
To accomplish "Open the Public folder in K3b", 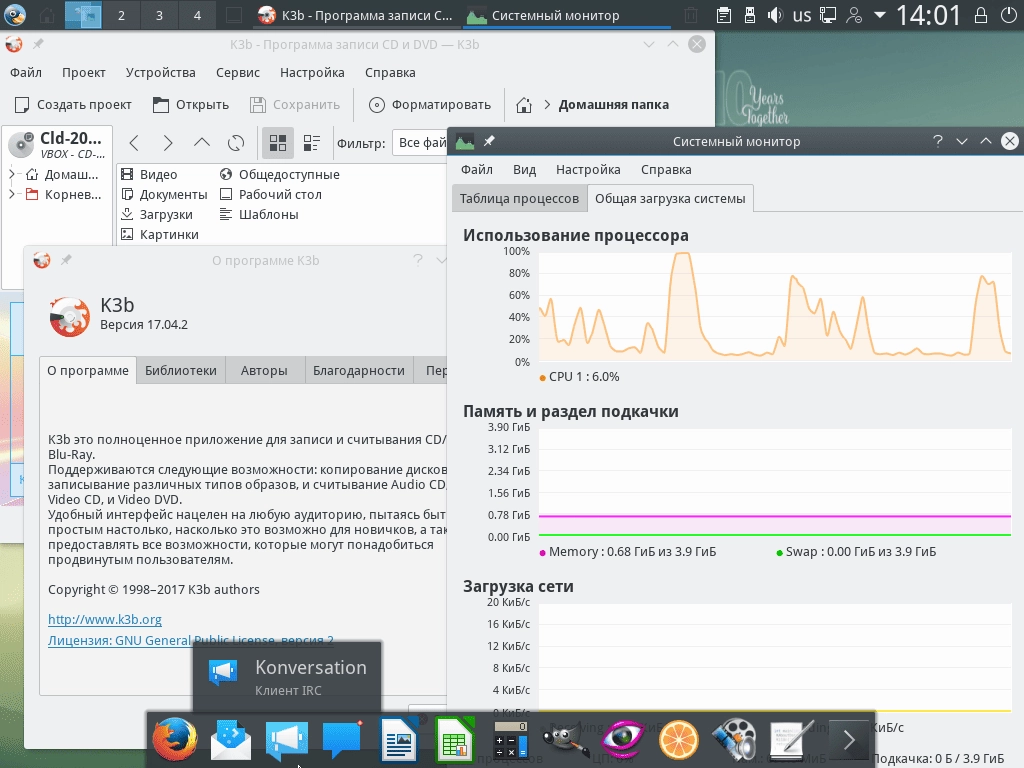I will 280,174.
